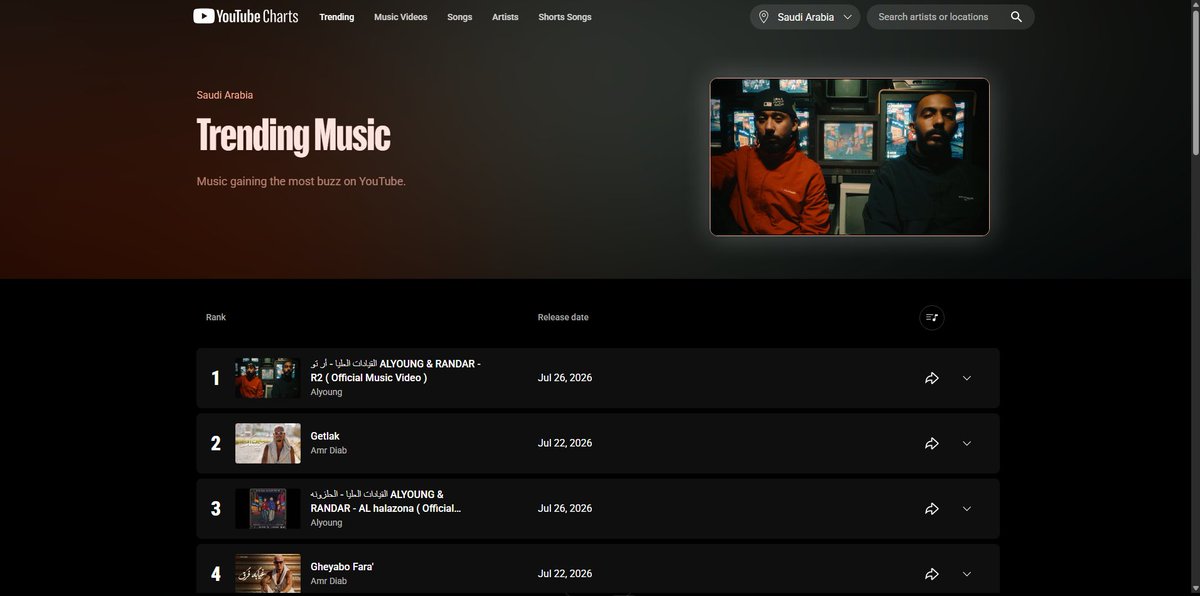Expand details for the R2 Official Music Video row

pyautogui.click(x=967, y=378)
